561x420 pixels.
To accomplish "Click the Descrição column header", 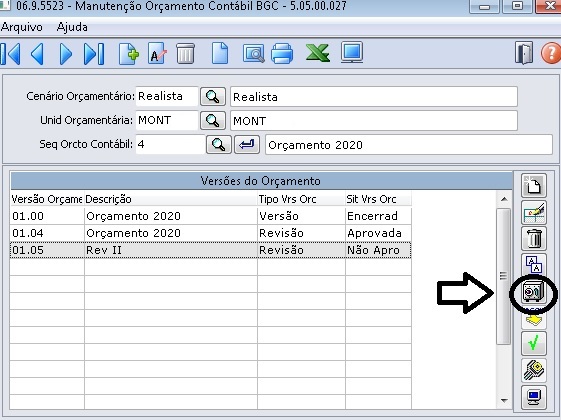I will [x=171, y=199].
